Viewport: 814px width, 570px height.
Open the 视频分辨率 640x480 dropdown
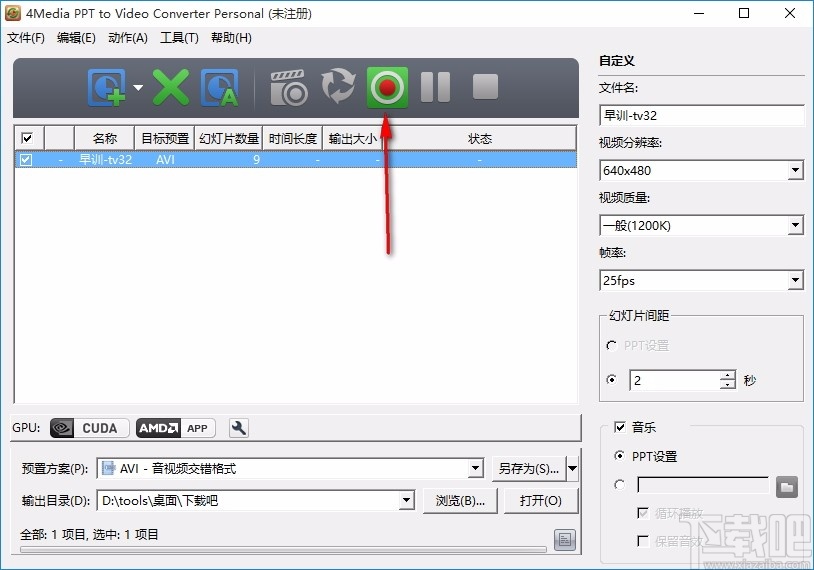[795, 170]
